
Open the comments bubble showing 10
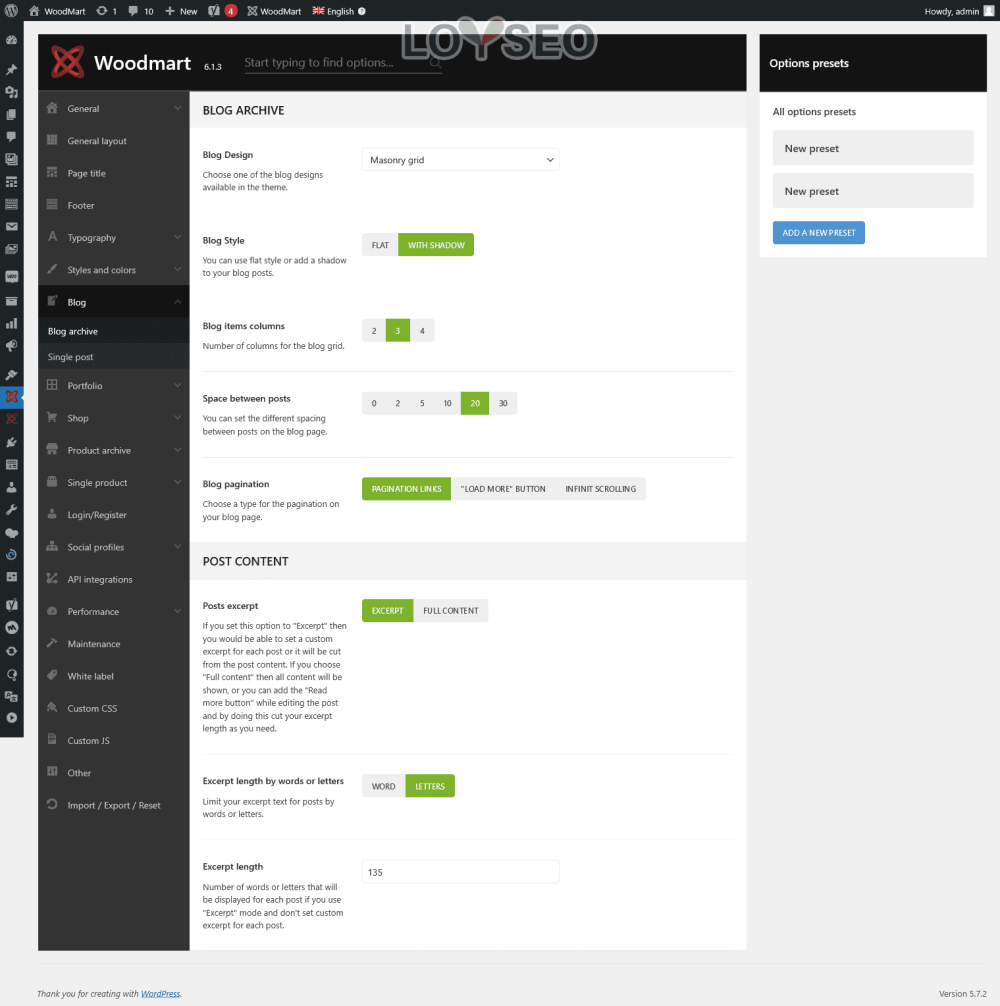coord(140,11)
